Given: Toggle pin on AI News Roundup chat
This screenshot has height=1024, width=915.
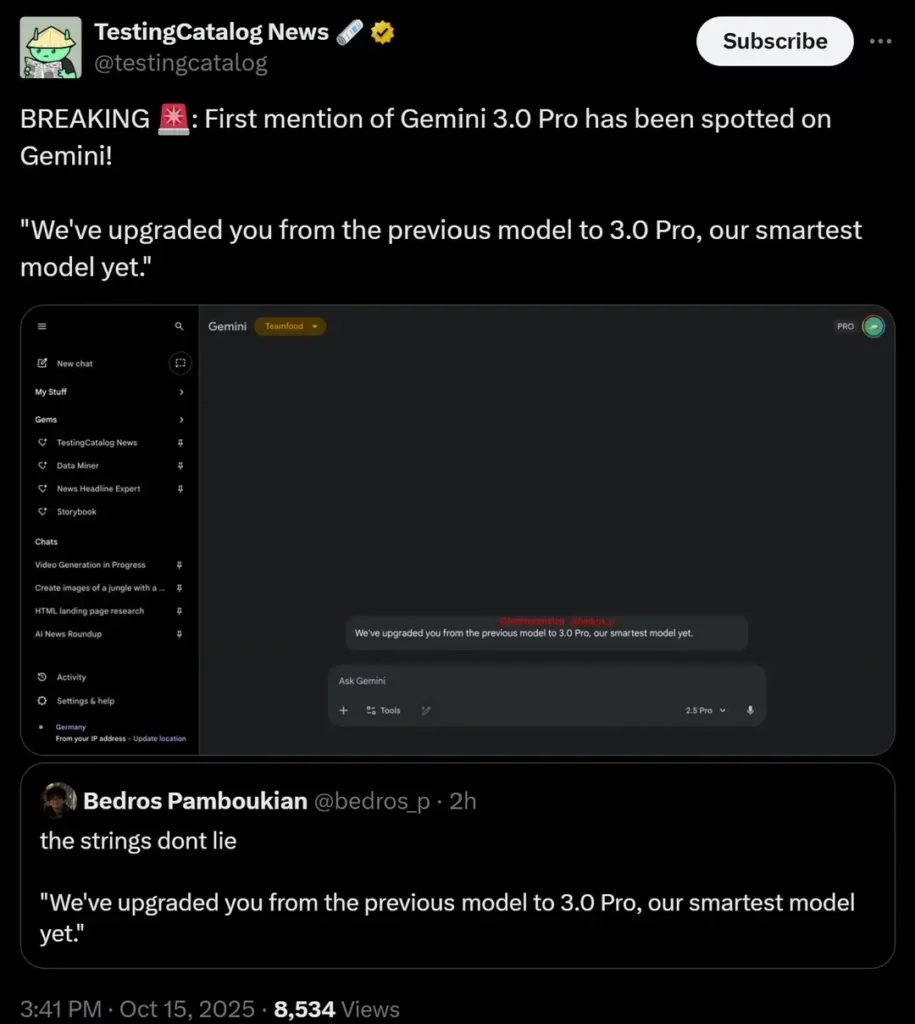Looking at the screenshot, I should point(180,634).
